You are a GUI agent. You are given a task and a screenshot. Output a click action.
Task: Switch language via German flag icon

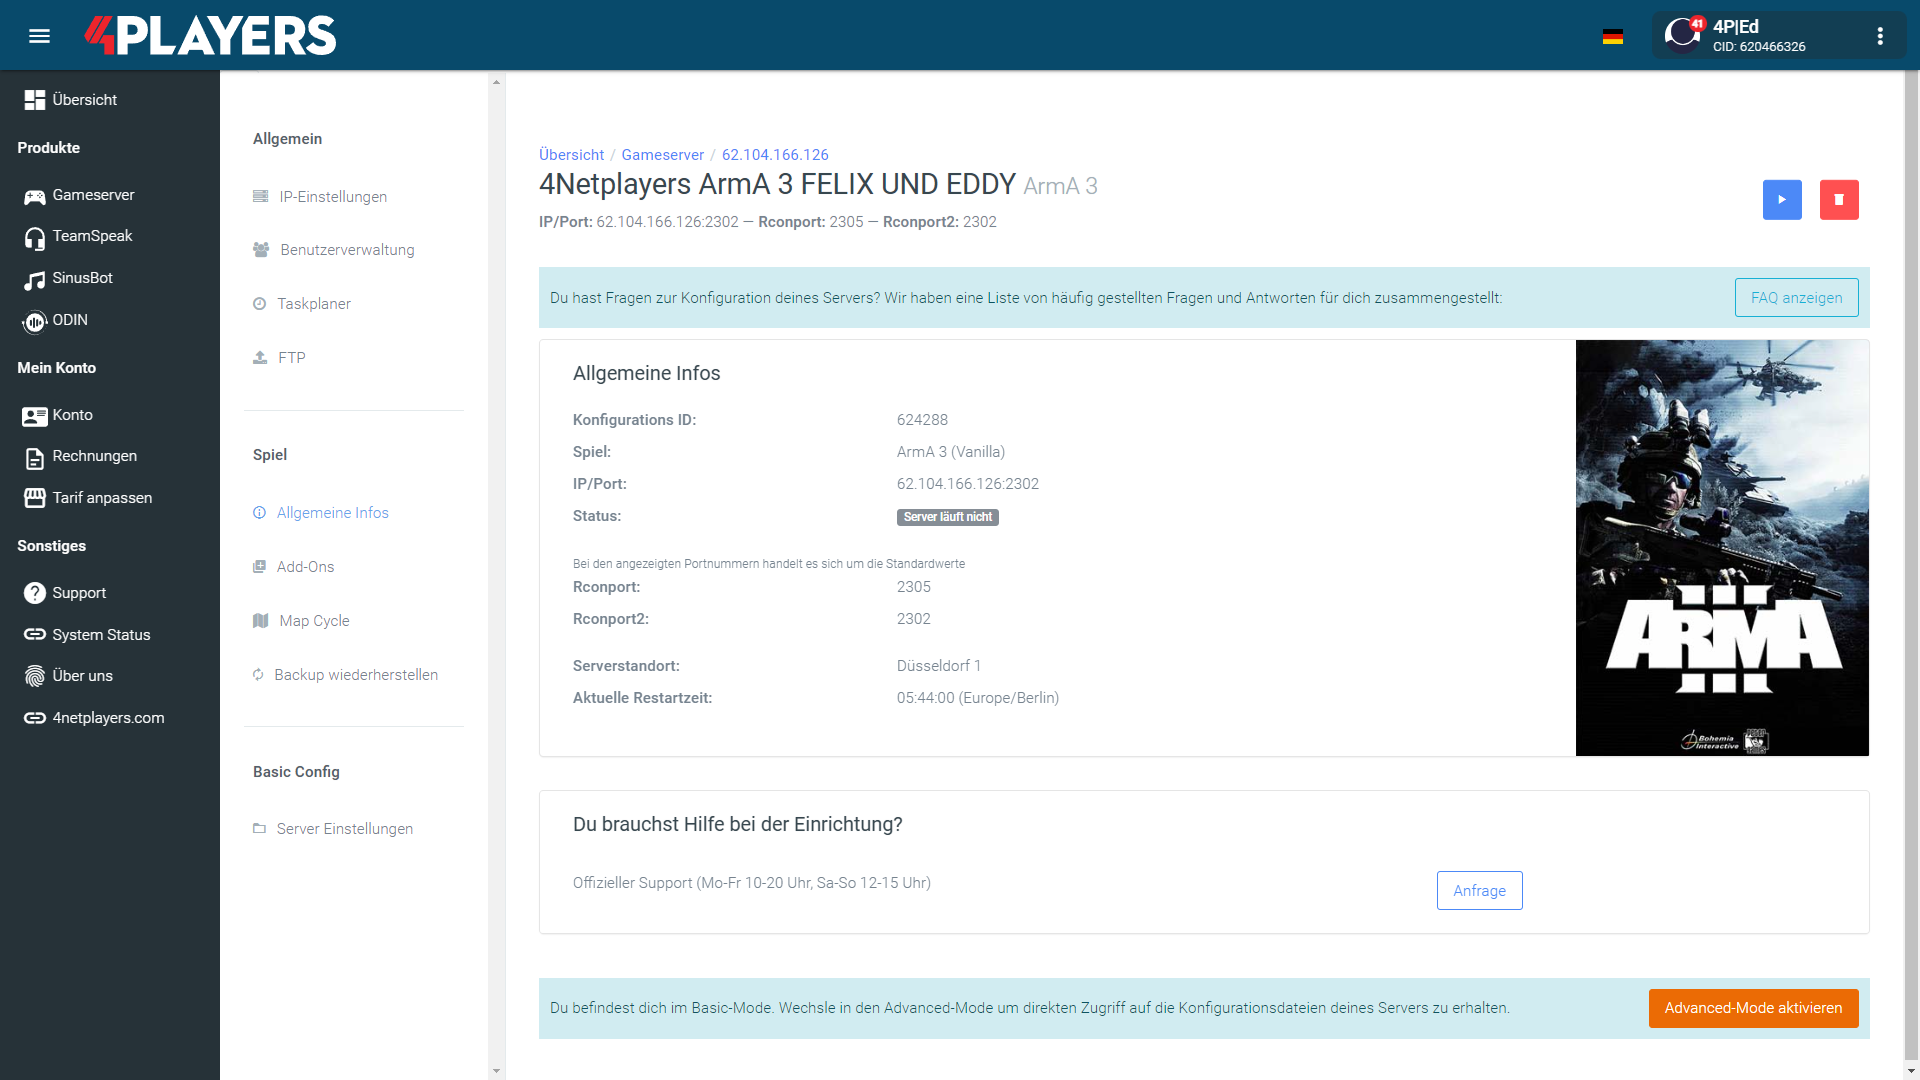(1612, 36)
